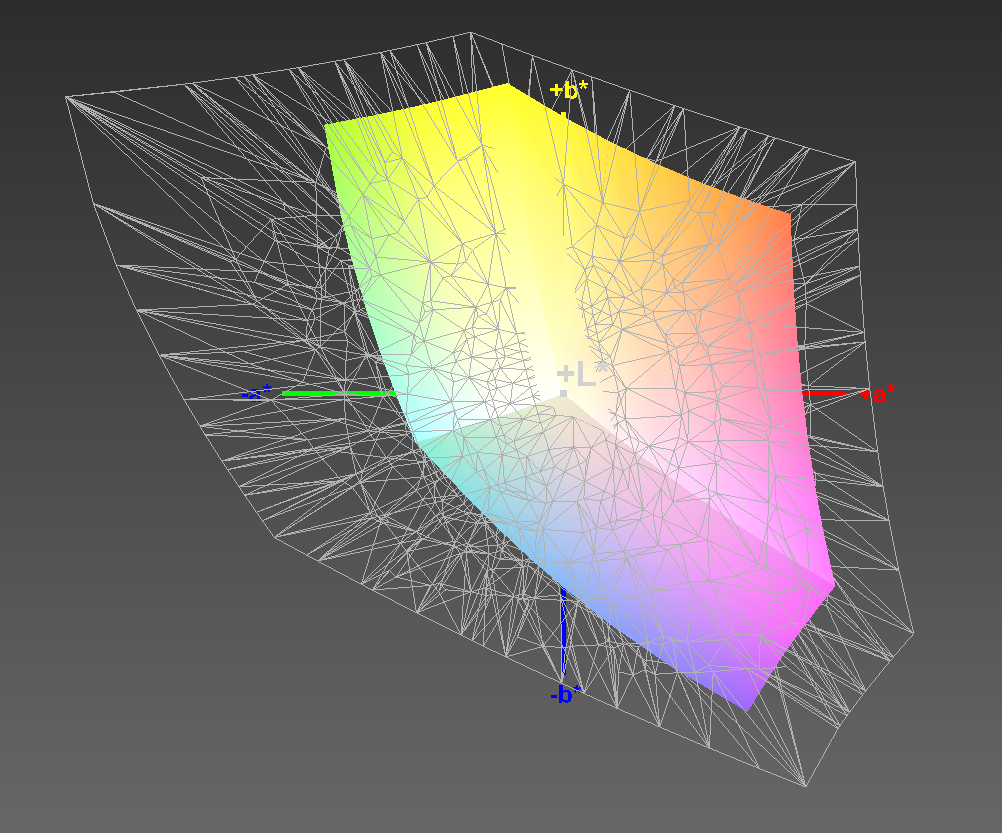Click the red +a* axis label
Viewport: 1002px width, 833px height.
[878, 394]
